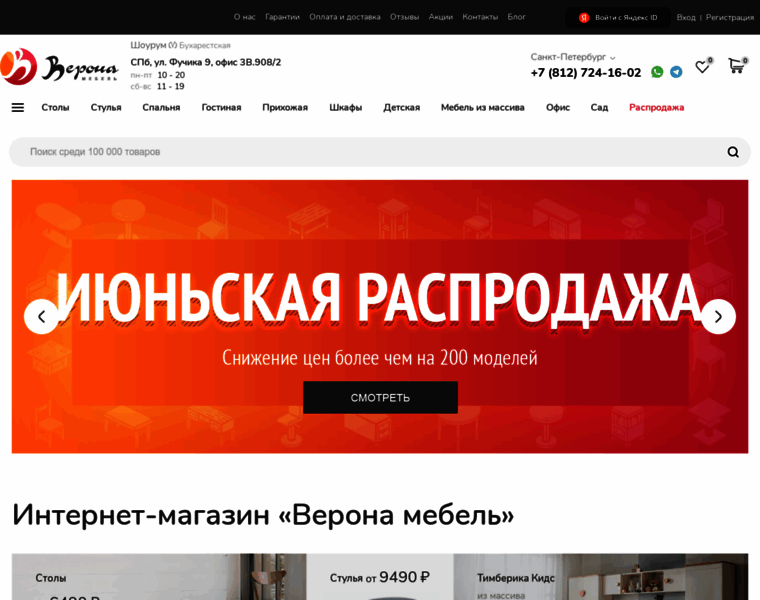
Task: Call phone number +7 (812) 724-16-02
Action: (586, 73)
